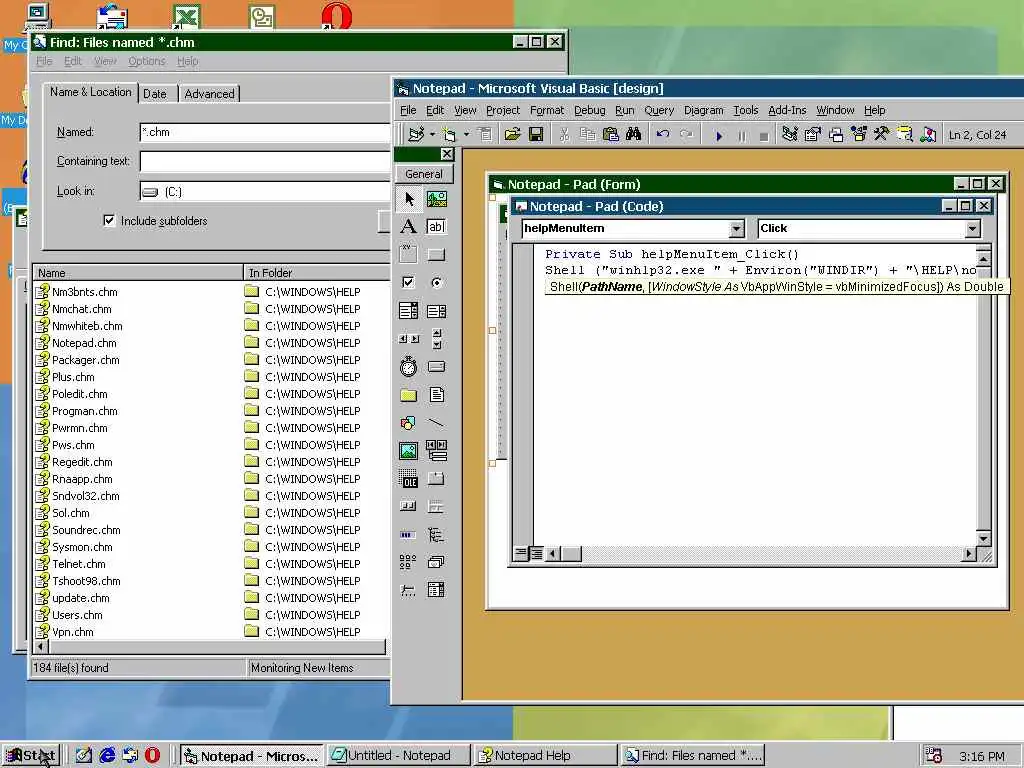Image resolution: width=1024 pixels, height=768 pixels.
Task: Switch to the Date tab in Find
Action: pyautogui.click(x=155, y=94)
